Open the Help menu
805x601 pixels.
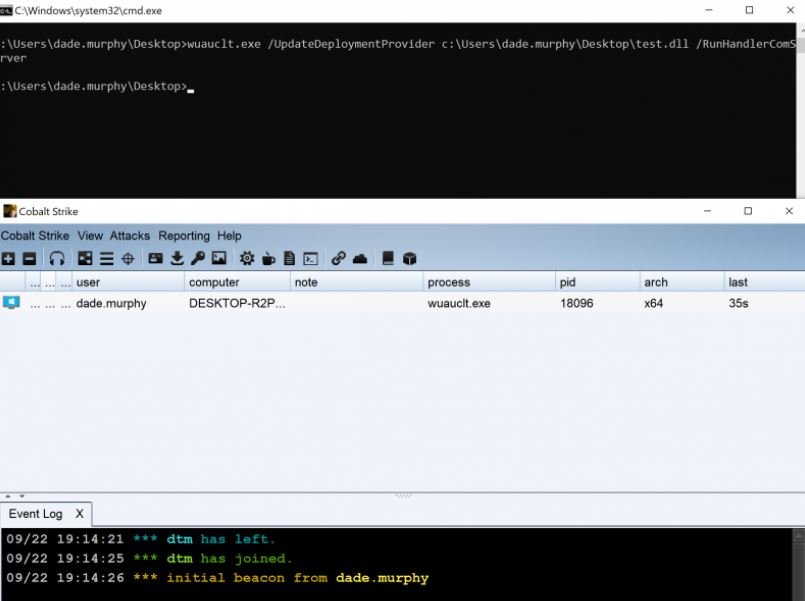(x=229, y=236)
